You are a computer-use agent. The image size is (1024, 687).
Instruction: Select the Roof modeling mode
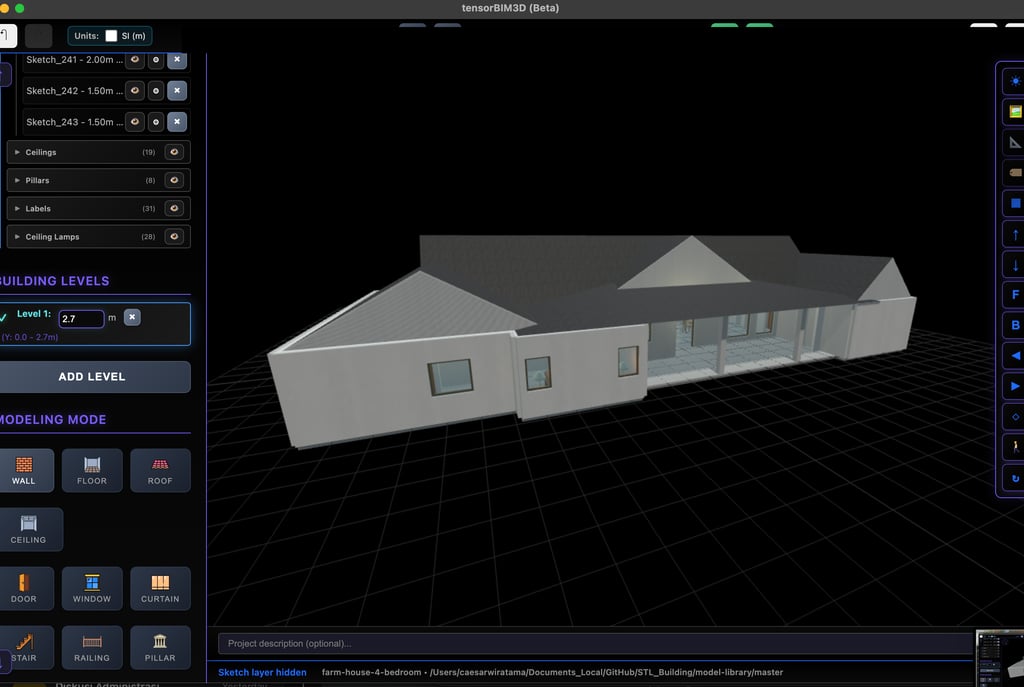point(160,470)
